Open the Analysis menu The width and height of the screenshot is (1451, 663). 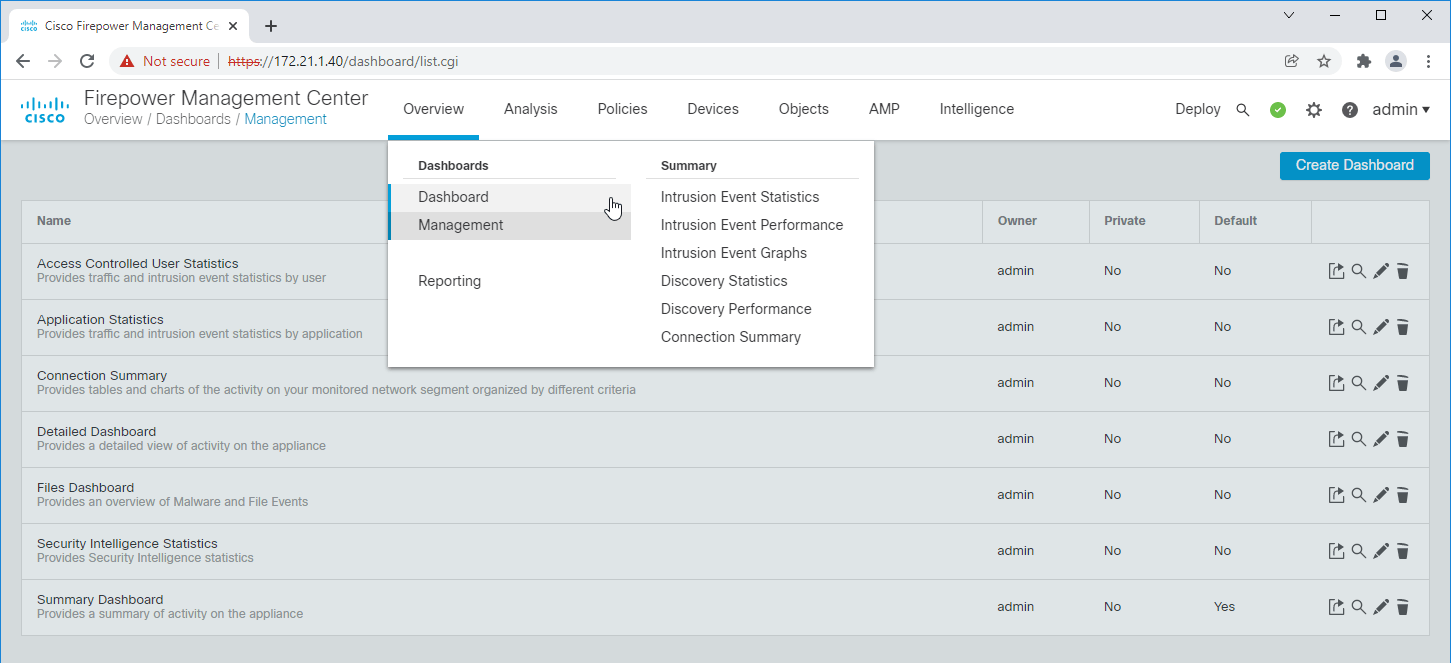(x=531, y=109)
